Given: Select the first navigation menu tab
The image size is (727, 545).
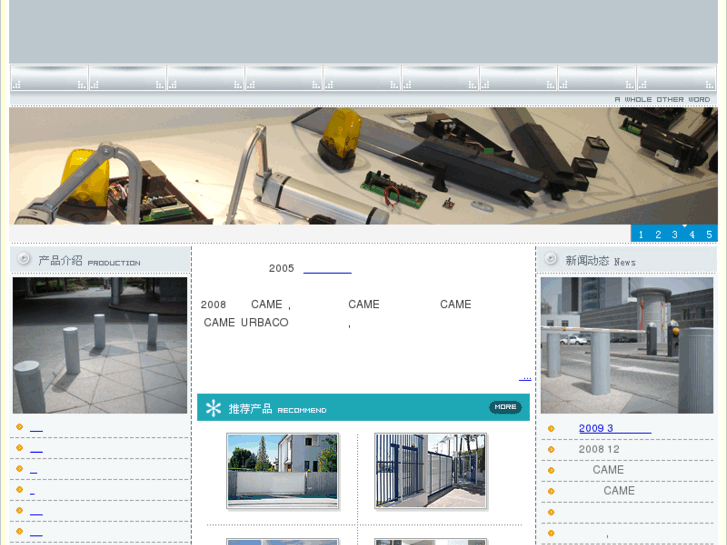Looking at the screenshot, I should coord(49,78).
